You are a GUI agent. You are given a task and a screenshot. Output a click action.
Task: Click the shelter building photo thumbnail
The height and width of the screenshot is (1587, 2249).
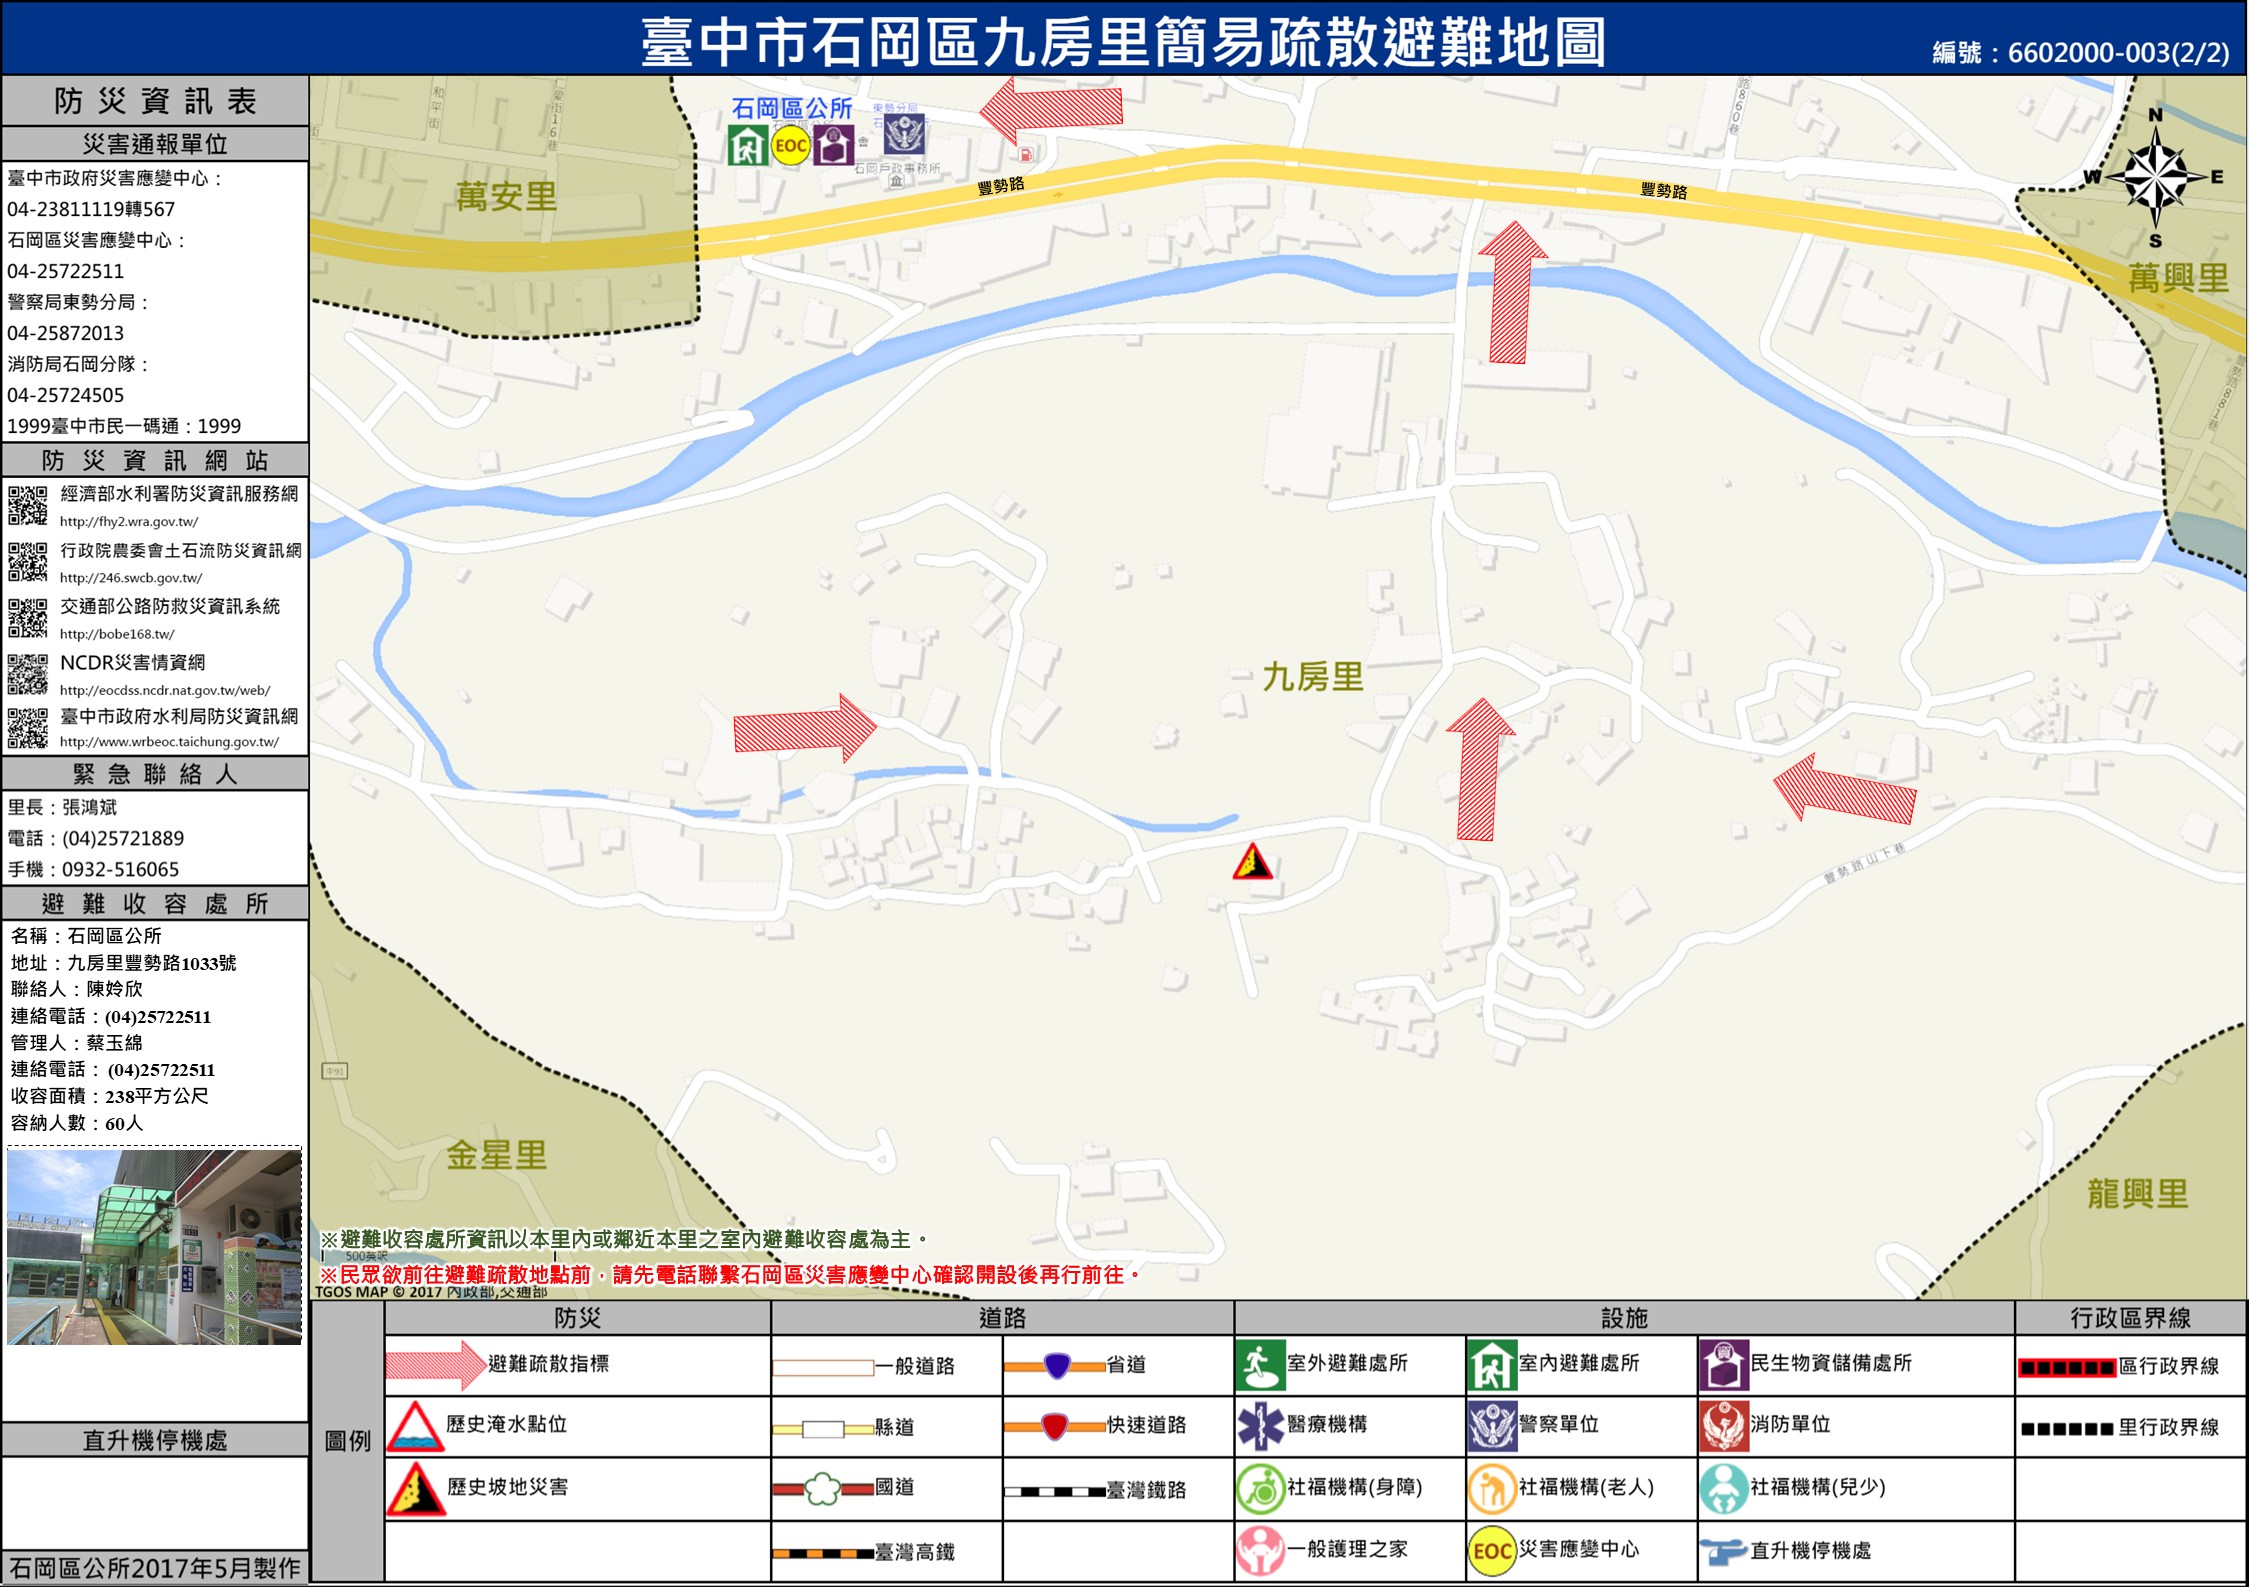(154, 1246)
